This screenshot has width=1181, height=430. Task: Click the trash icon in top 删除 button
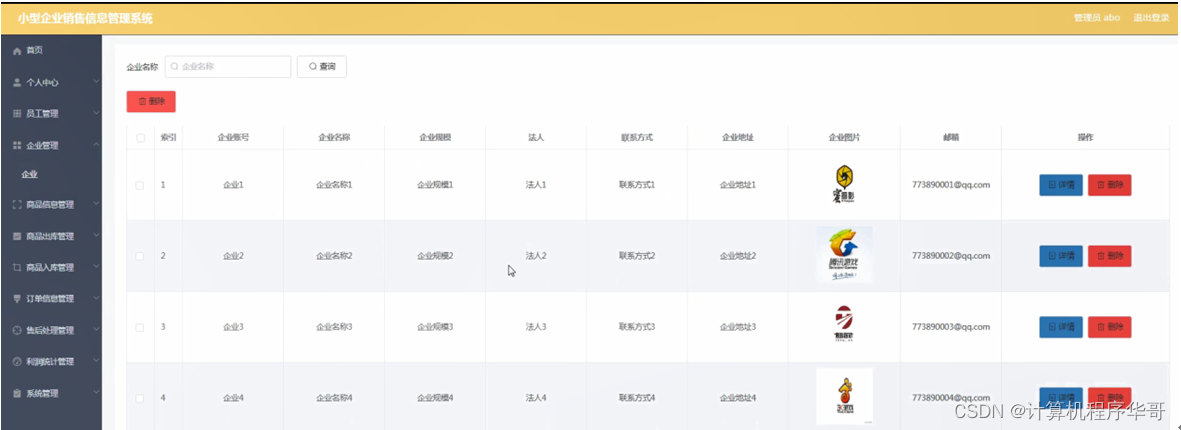(142, 102)
